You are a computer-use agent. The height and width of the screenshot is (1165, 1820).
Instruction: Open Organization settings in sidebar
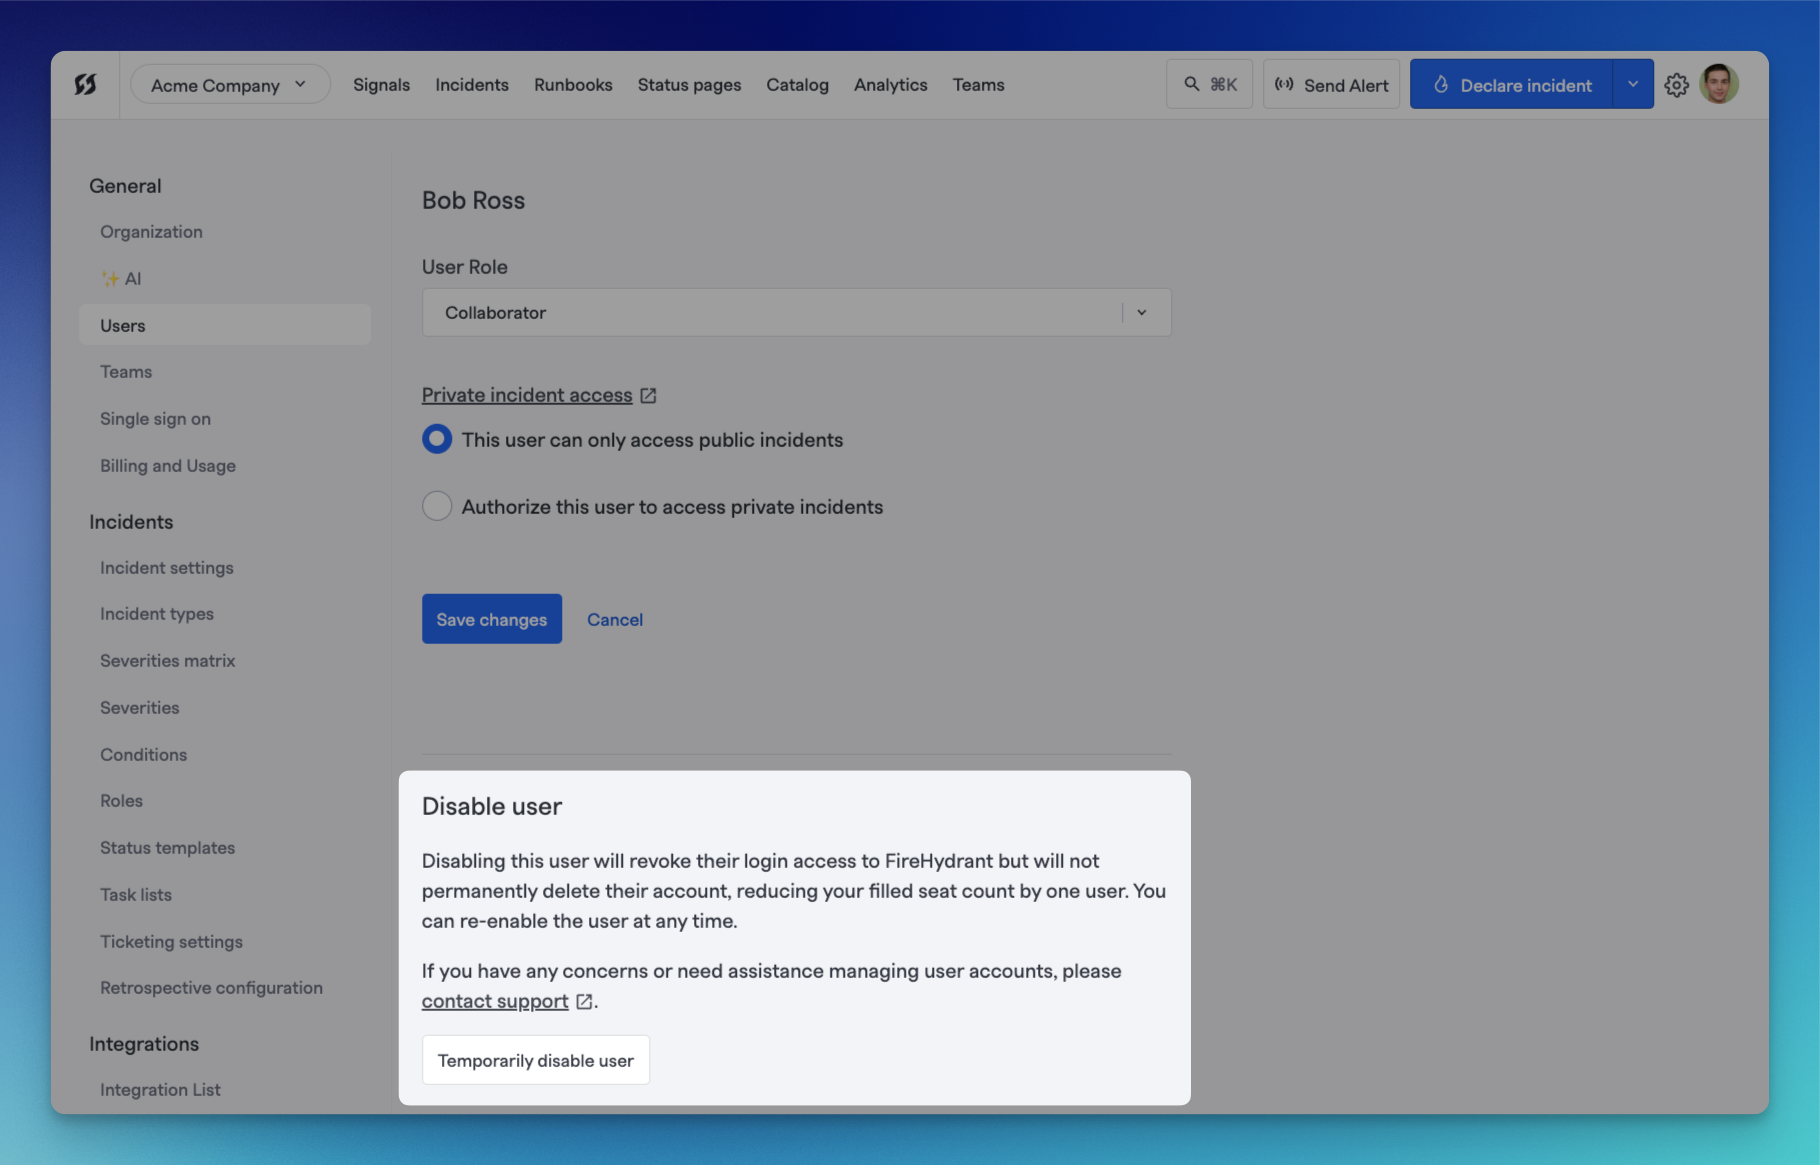(x=151, y=232)
